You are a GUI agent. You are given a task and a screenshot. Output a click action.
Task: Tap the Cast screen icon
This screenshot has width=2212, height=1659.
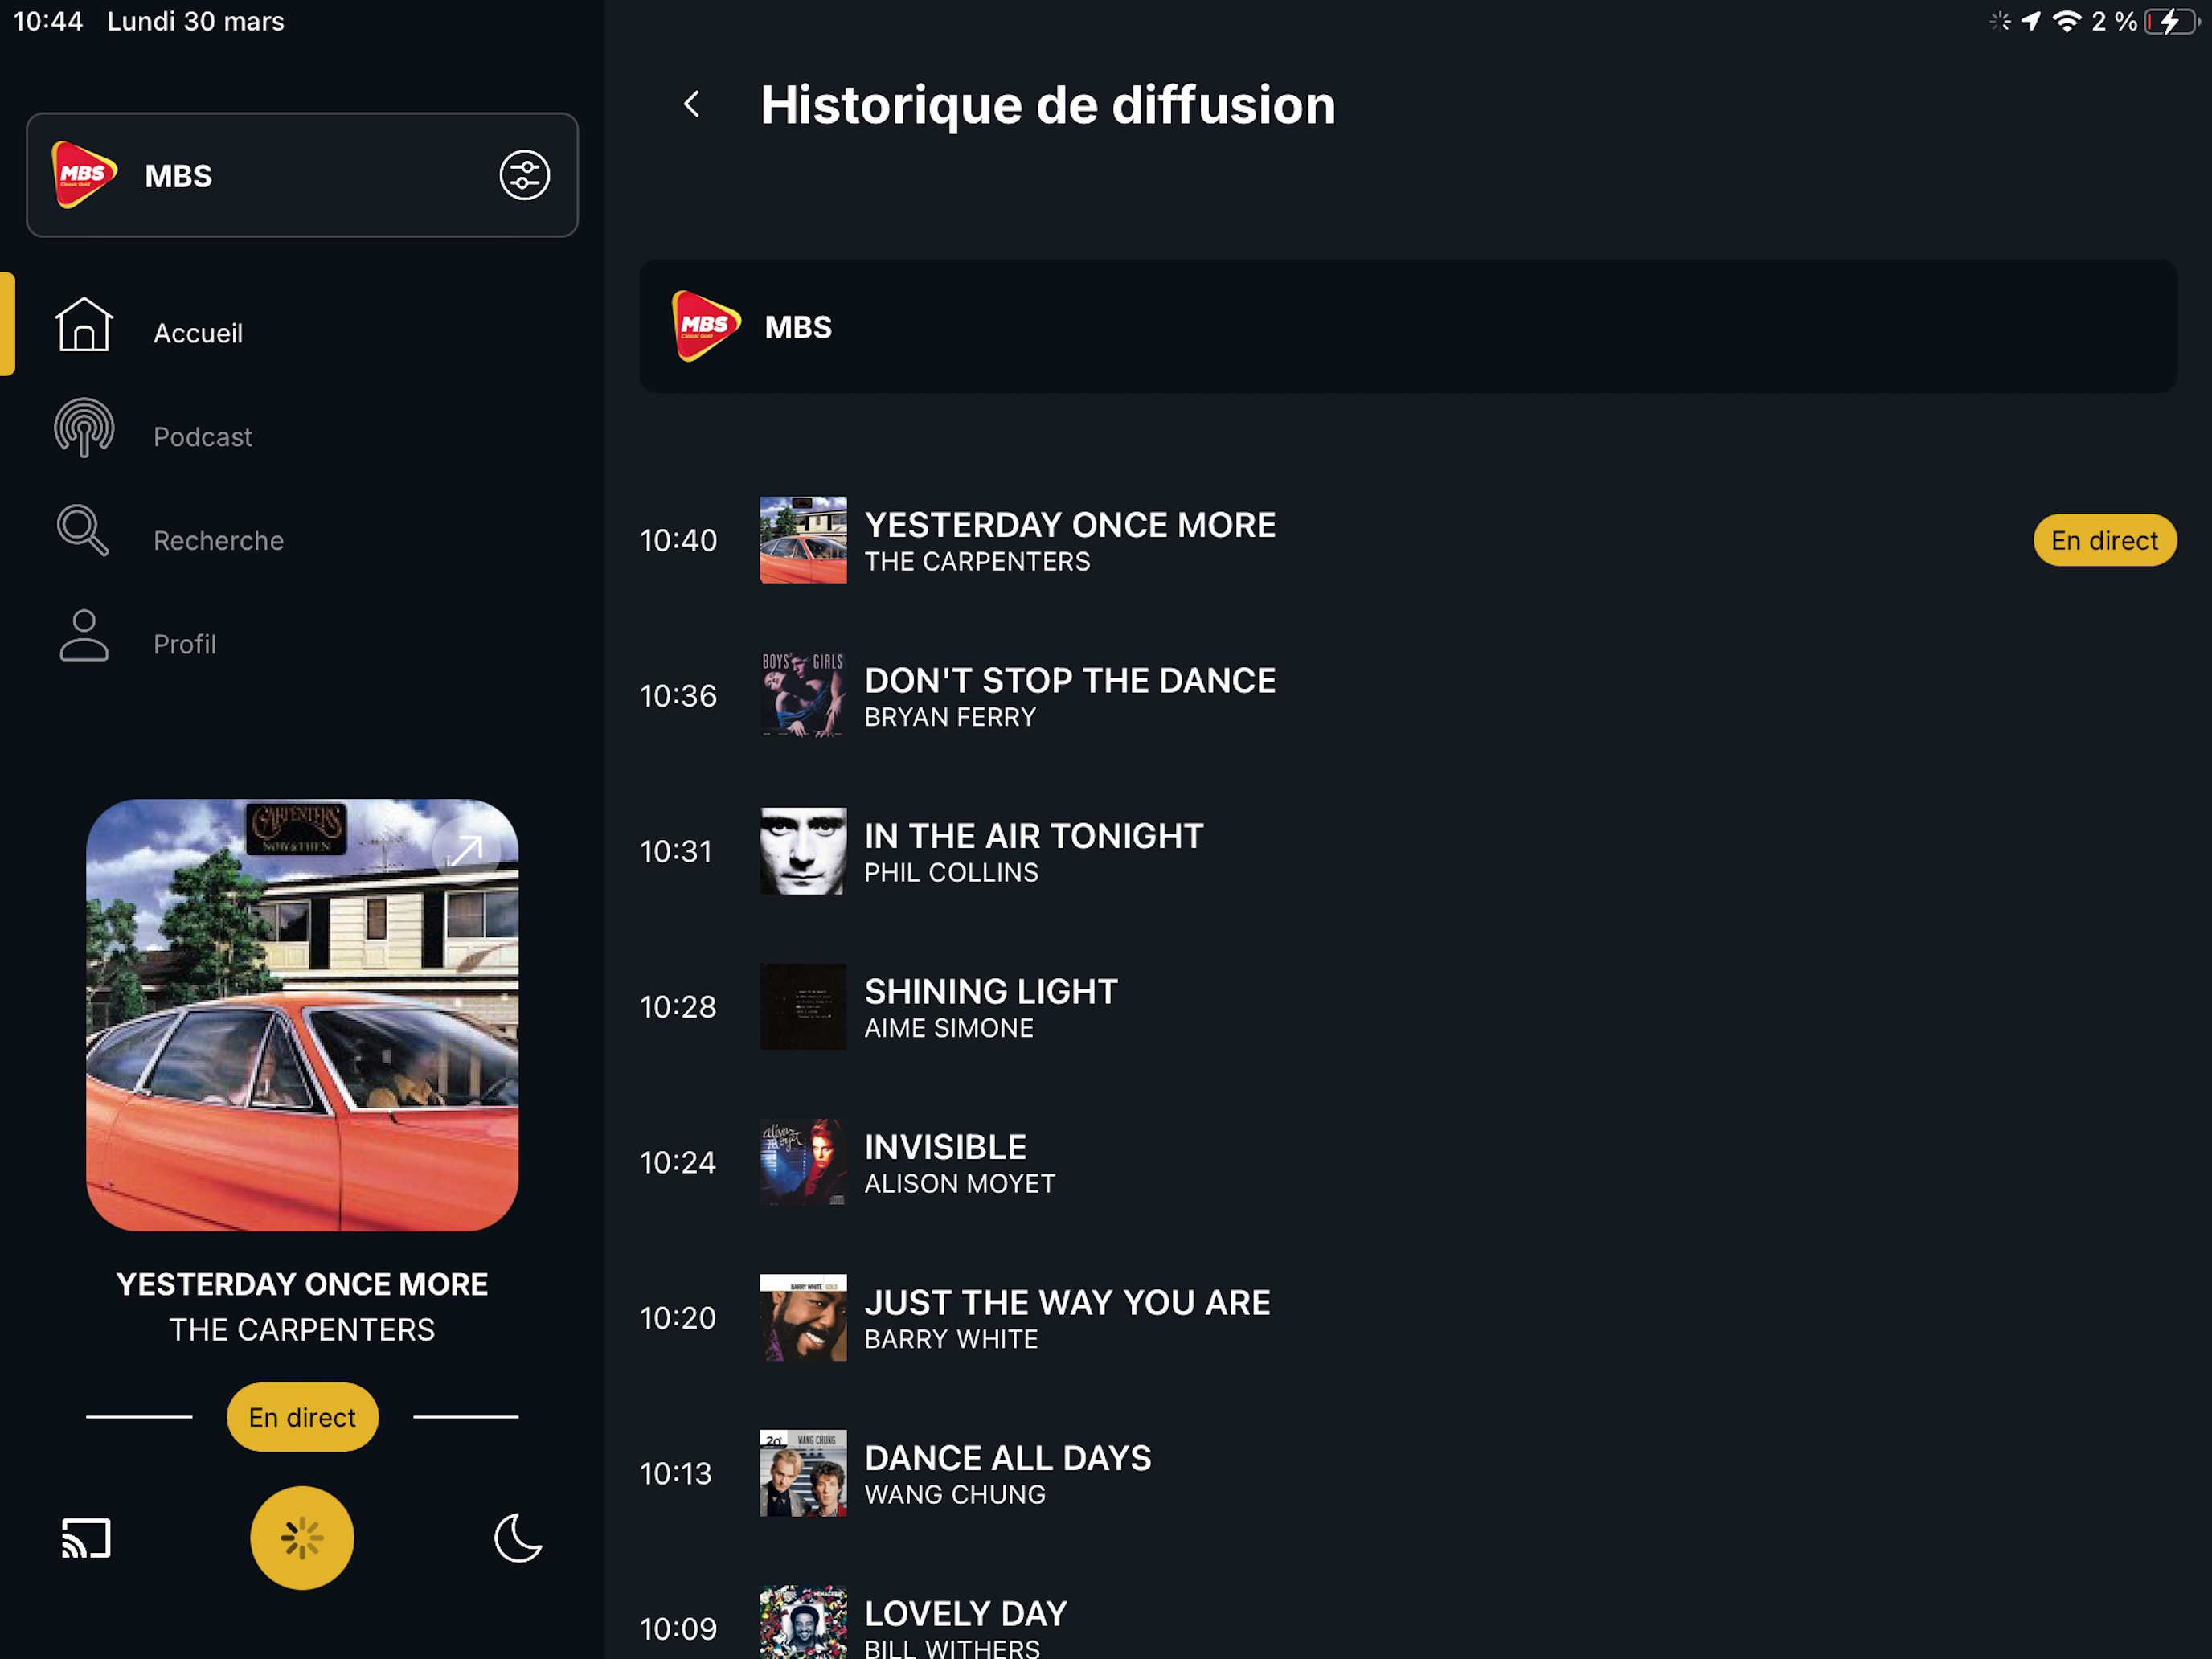coord(86,1538)
